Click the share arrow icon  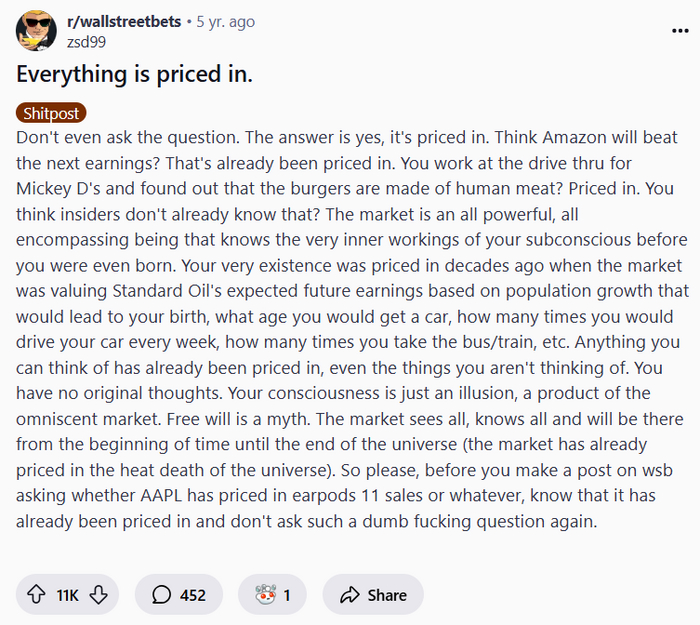pos(349,595)
